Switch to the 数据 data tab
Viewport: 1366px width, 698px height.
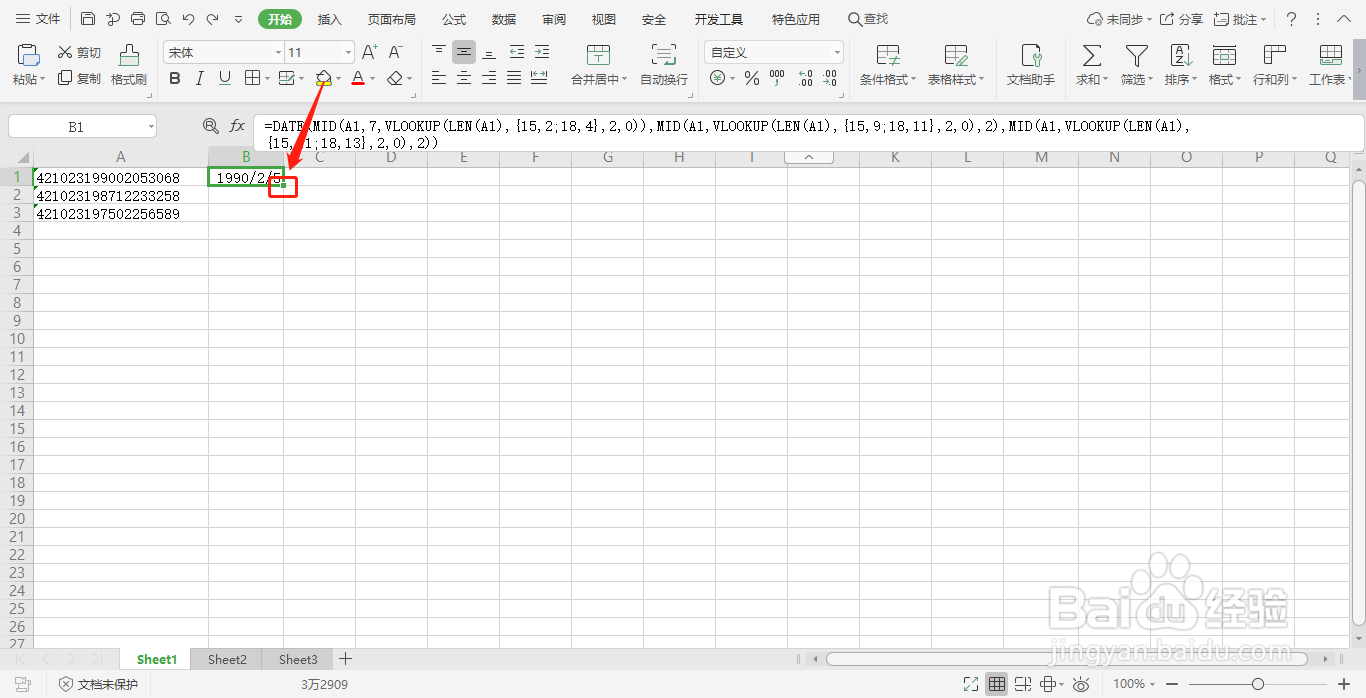coord(504,19)
